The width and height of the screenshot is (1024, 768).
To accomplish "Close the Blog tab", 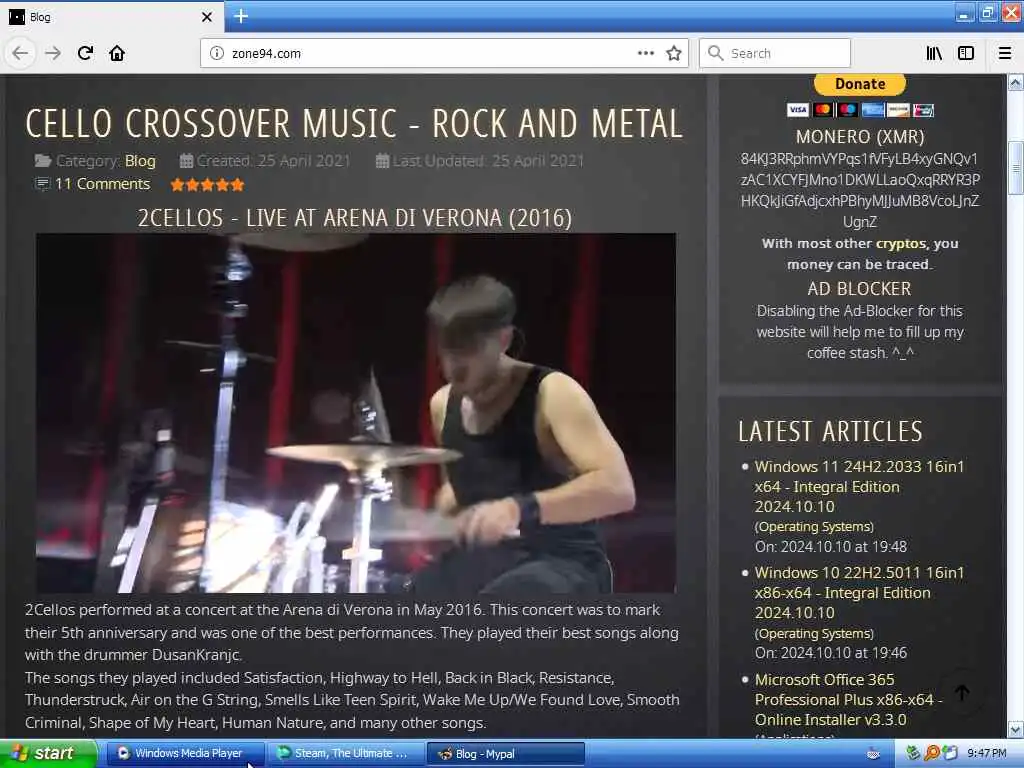I will pos(206,17).
